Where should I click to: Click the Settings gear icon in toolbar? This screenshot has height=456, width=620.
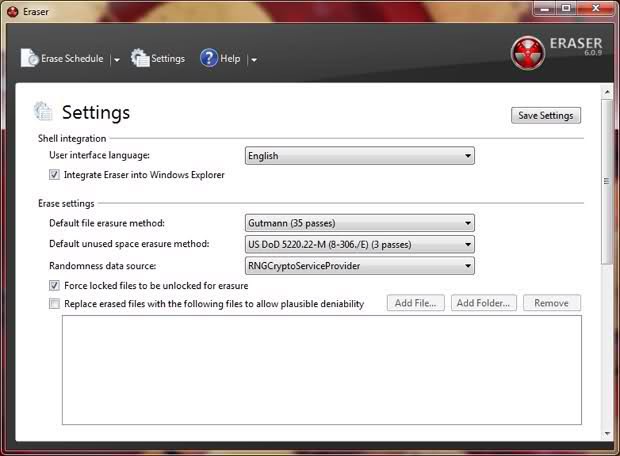click(140, 58)
